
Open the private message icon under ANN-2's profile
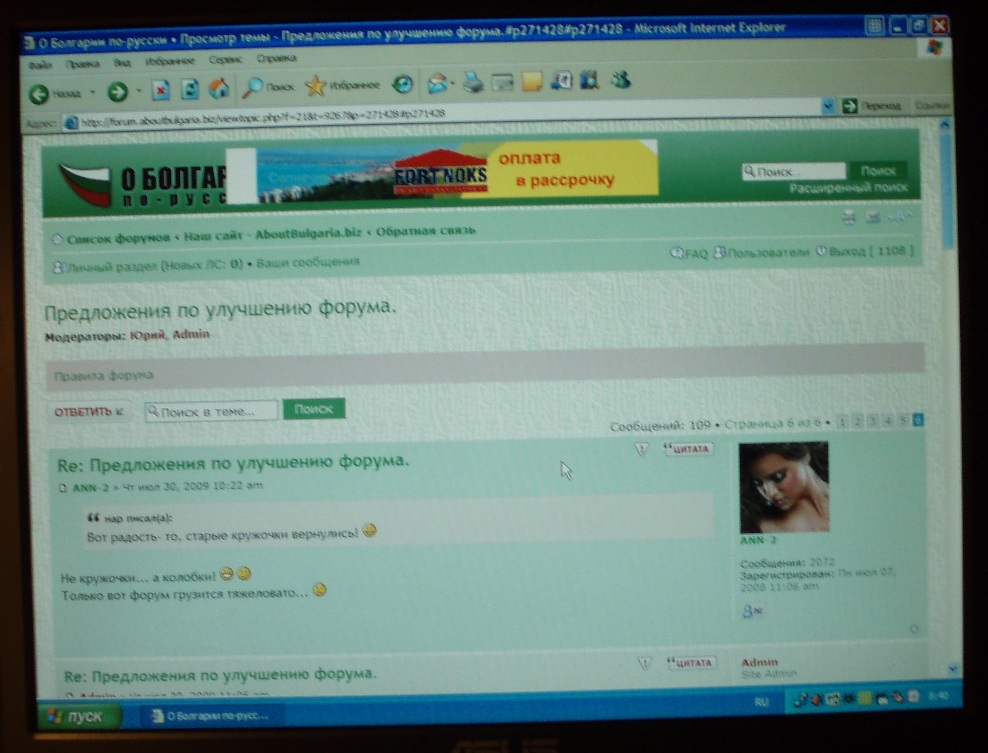pyautogui.click(x=751, y=610)
